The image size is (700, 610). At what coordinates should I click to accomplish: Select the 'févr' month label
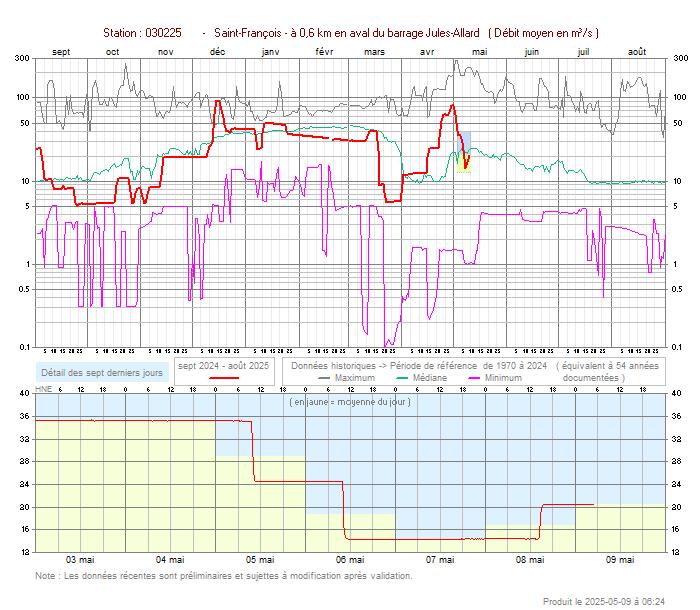[325, 52]
